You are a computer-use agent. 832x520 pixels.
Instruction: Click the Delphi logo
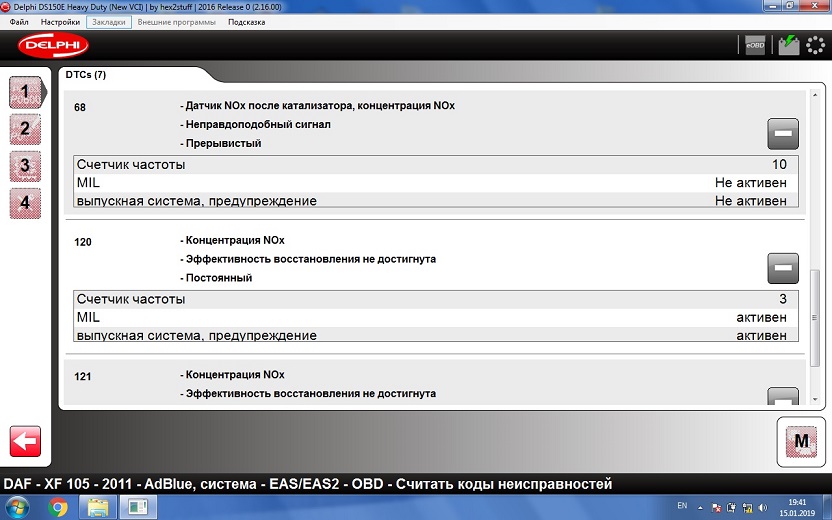53,45
